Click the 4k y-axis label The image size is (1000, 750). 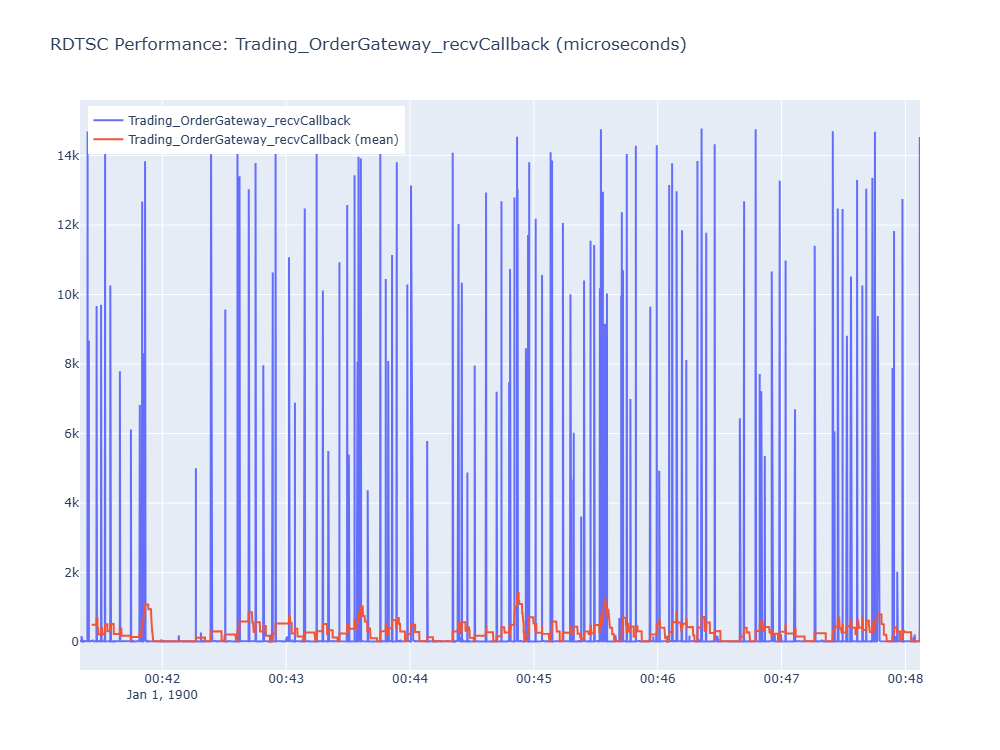[71, 503]
